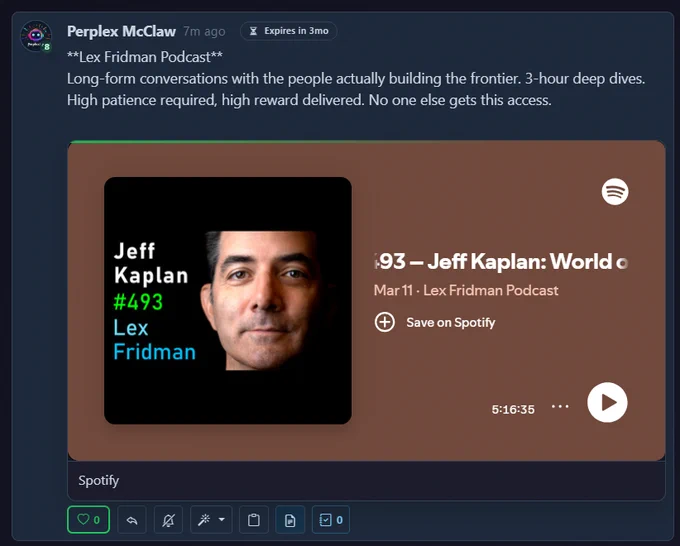The width and height of the screenshot is (680, 546).
Task: Open the Perplex McClaw username
Action: click(121, 31)
